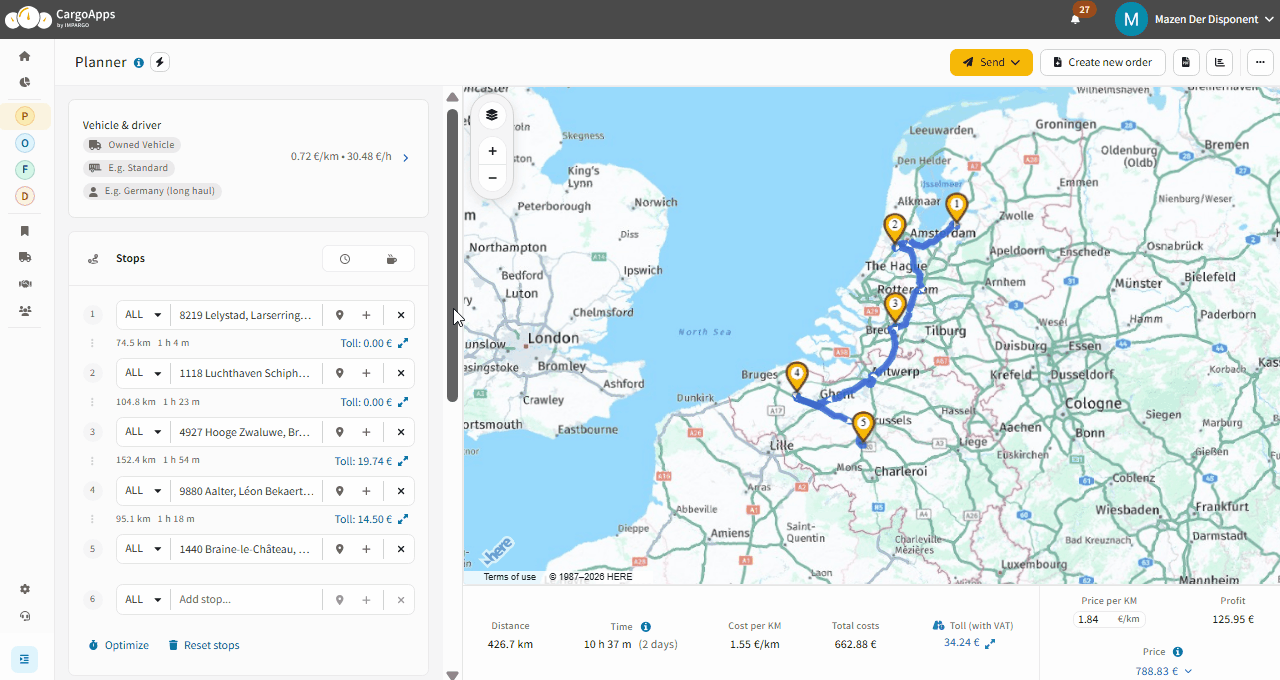Viewport: 1280px width, 680px height.
Task: Toggle the coffee break option in Stops
Action: [392, 259]
